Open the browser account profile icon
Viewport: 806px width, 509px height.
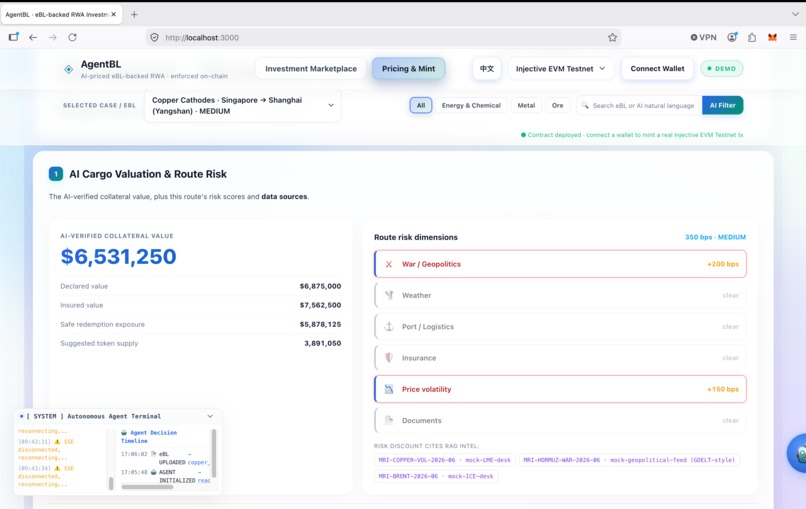coord(732,37)
